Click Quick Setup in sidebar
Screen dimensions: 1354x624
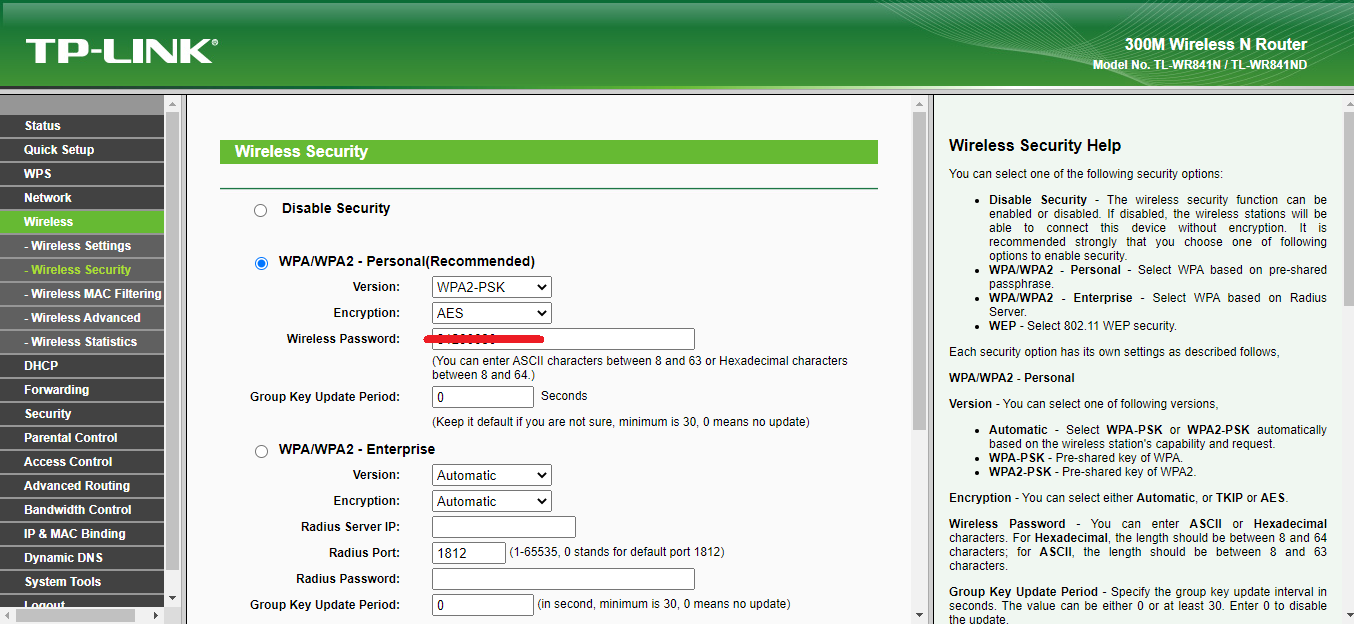[59, 150]
